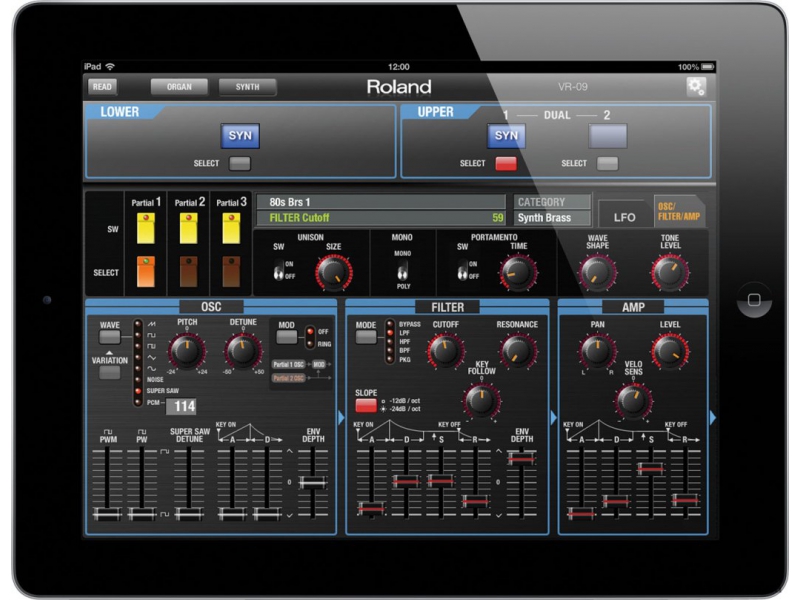Adjust the TONE LEVEL knob
The height and width of the screenshot is (600, 800).
[670, 272]
